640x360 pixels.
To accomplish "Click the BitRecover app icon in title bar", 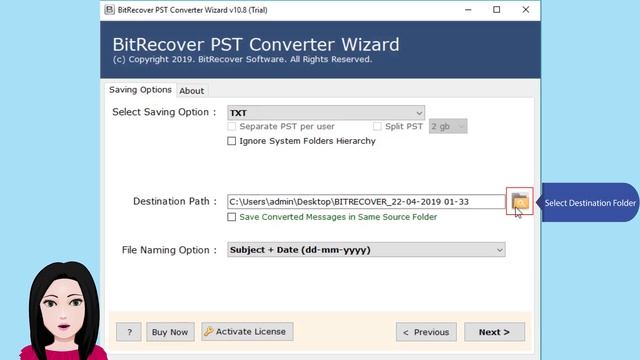I will coord(109,9).
